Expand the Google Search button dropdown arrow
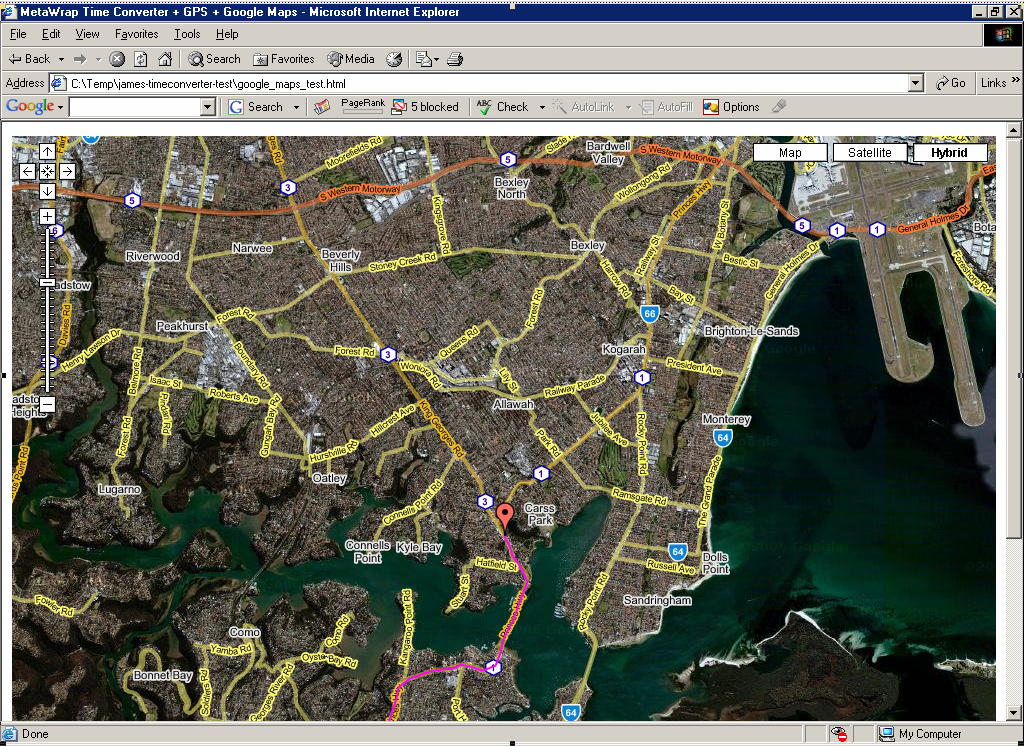 point(296,107)
